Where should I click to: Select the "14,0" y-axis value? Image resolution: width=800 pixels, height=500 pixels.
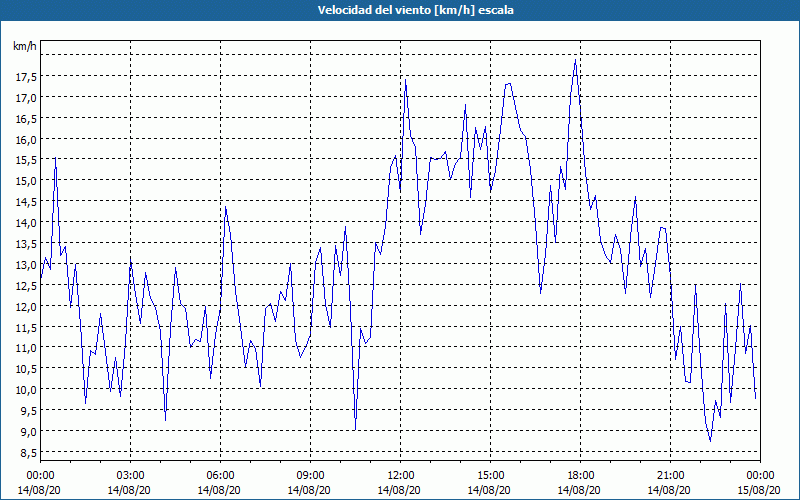click(26, 222)
